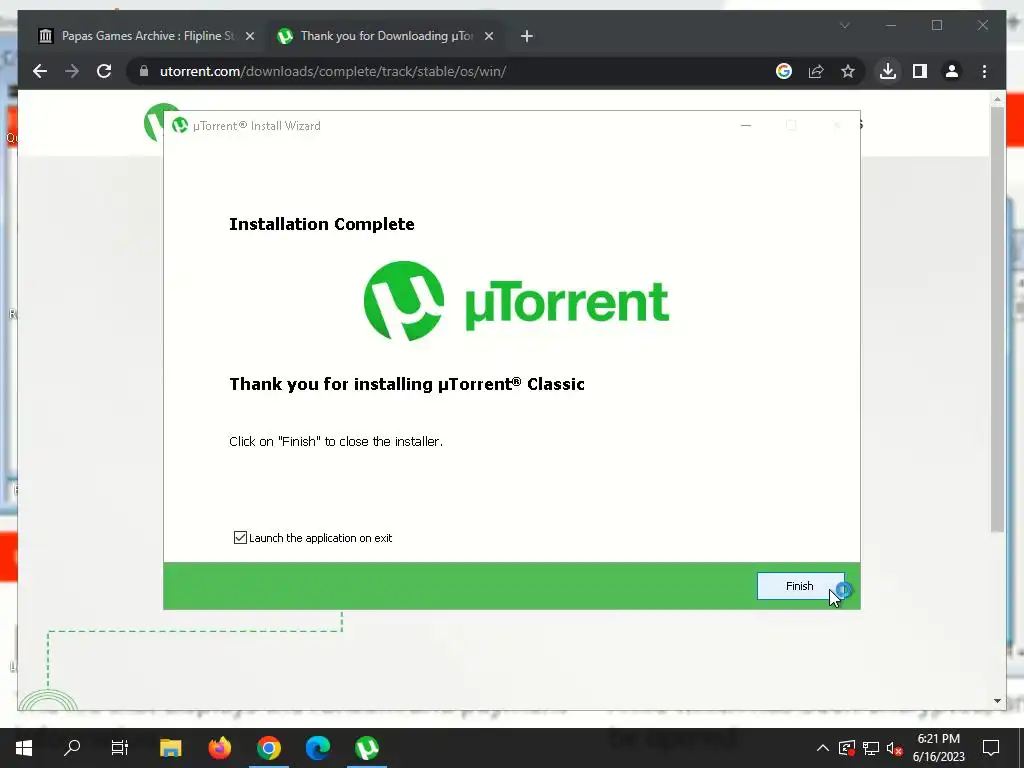Viewport: 1024px width, 768px height.
Task: Click the Chrome vertical scrollbar thumb
Action: [x=997, y=319]
